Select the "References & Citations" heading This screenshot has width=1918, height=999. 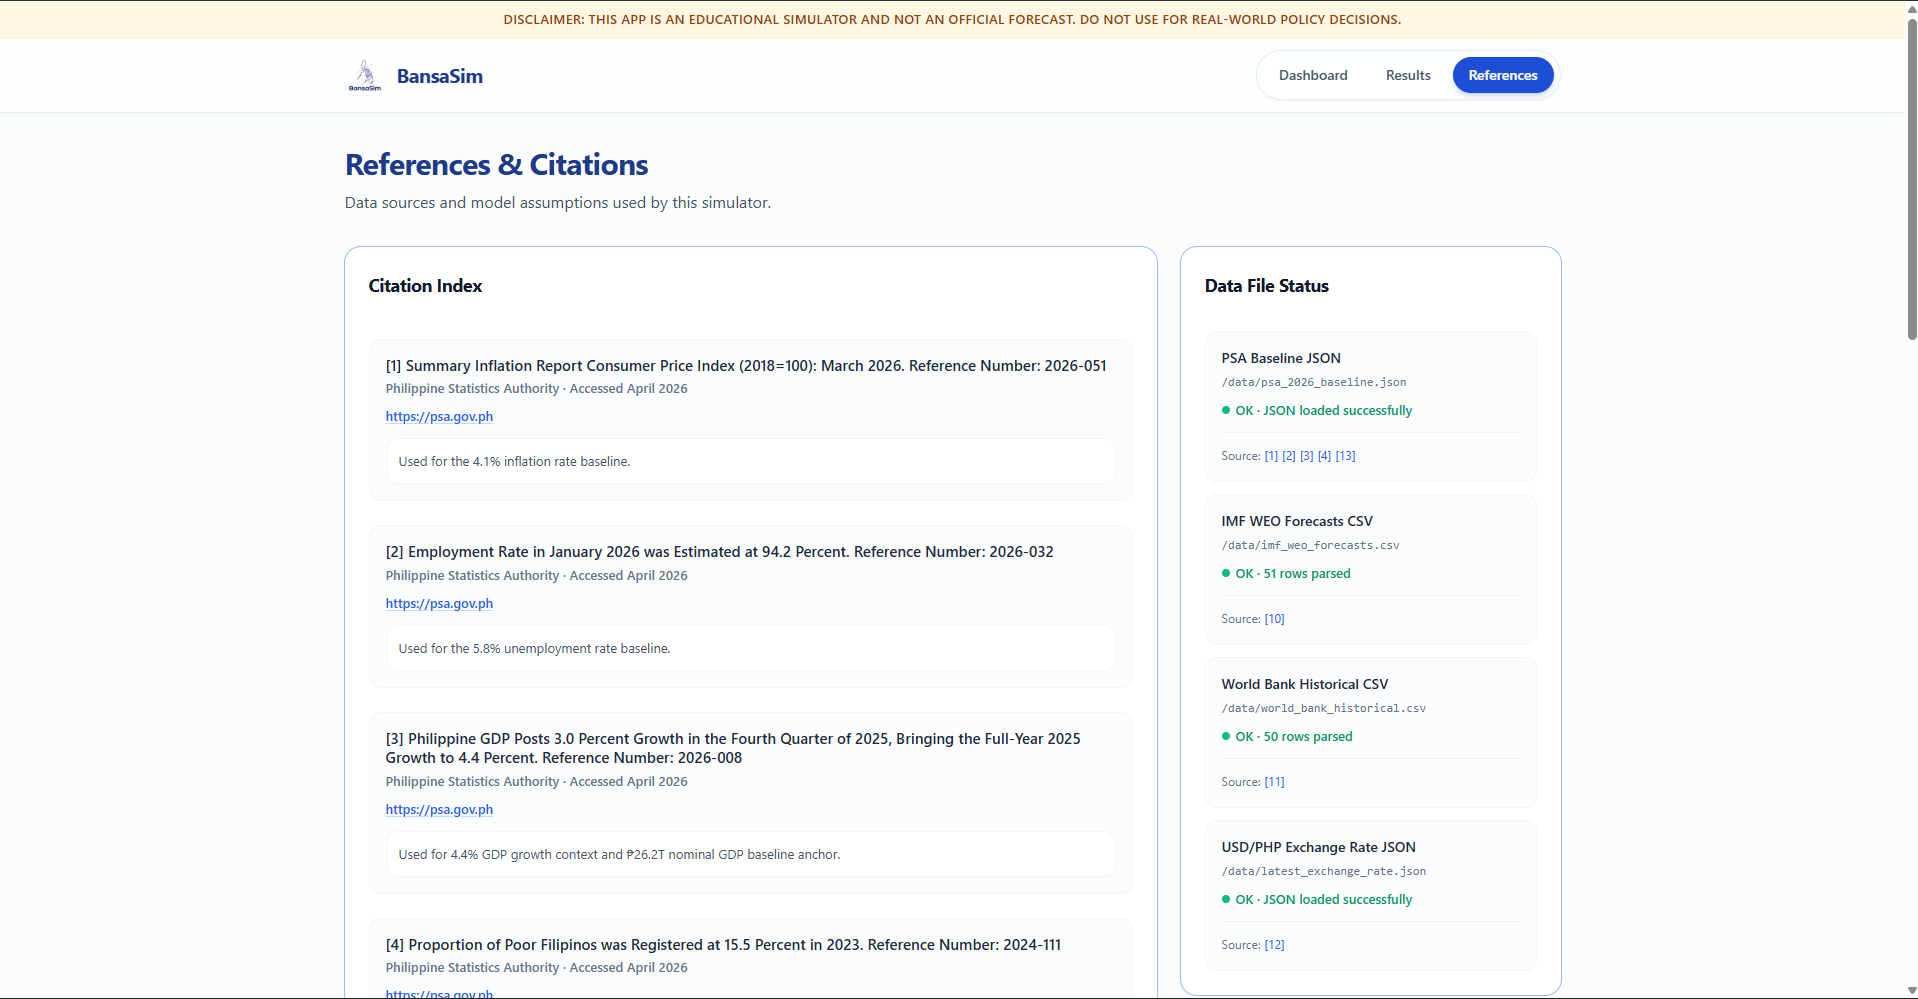[496, 165]
